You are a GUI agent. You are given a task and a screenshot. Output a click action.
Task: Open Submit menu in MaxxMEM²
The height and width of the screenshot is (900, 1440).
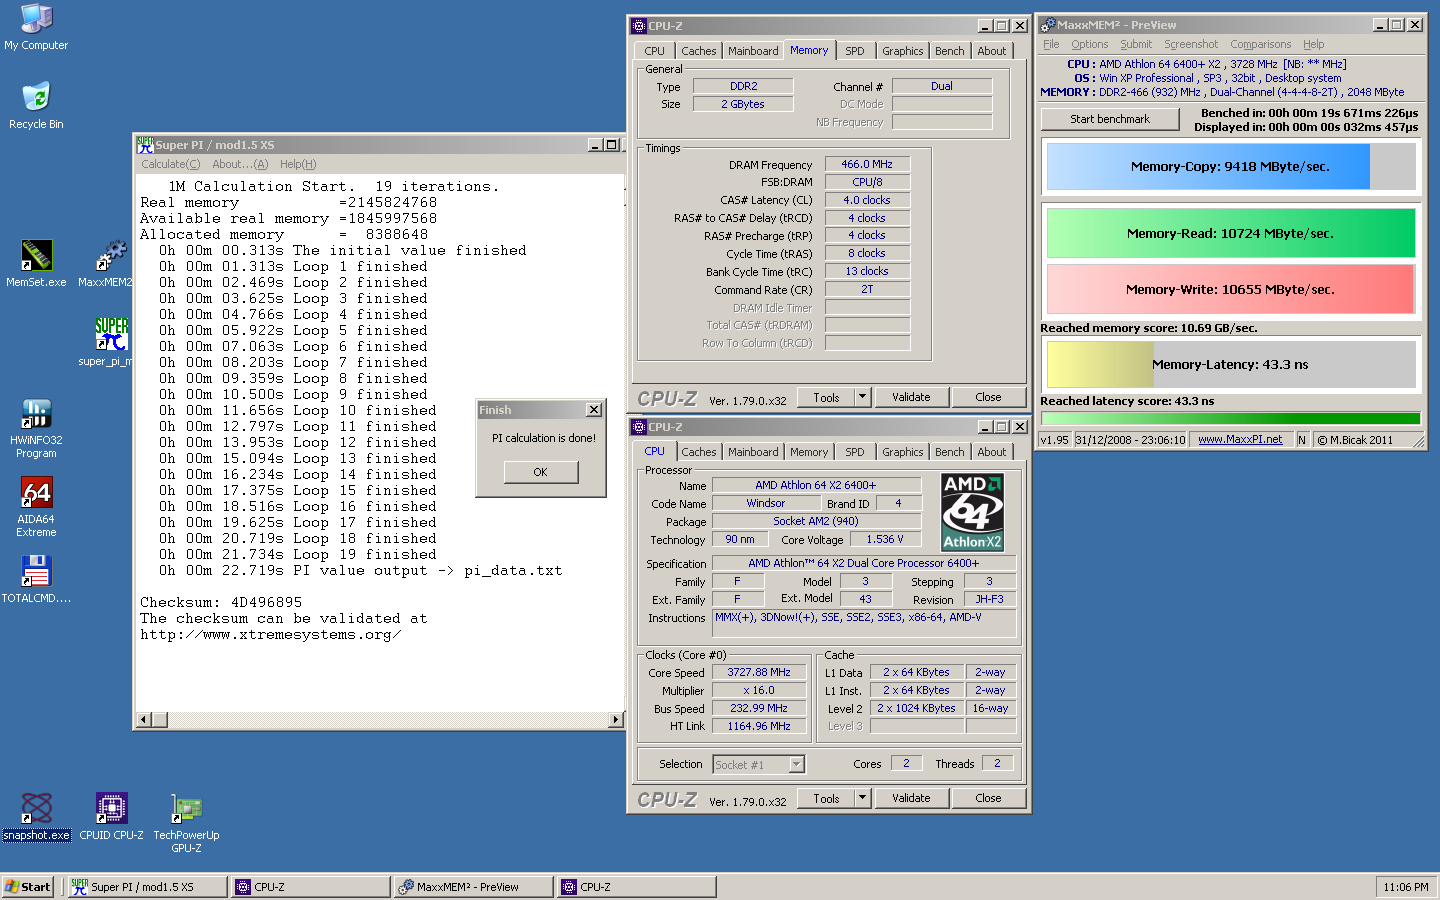[1136, 44]
